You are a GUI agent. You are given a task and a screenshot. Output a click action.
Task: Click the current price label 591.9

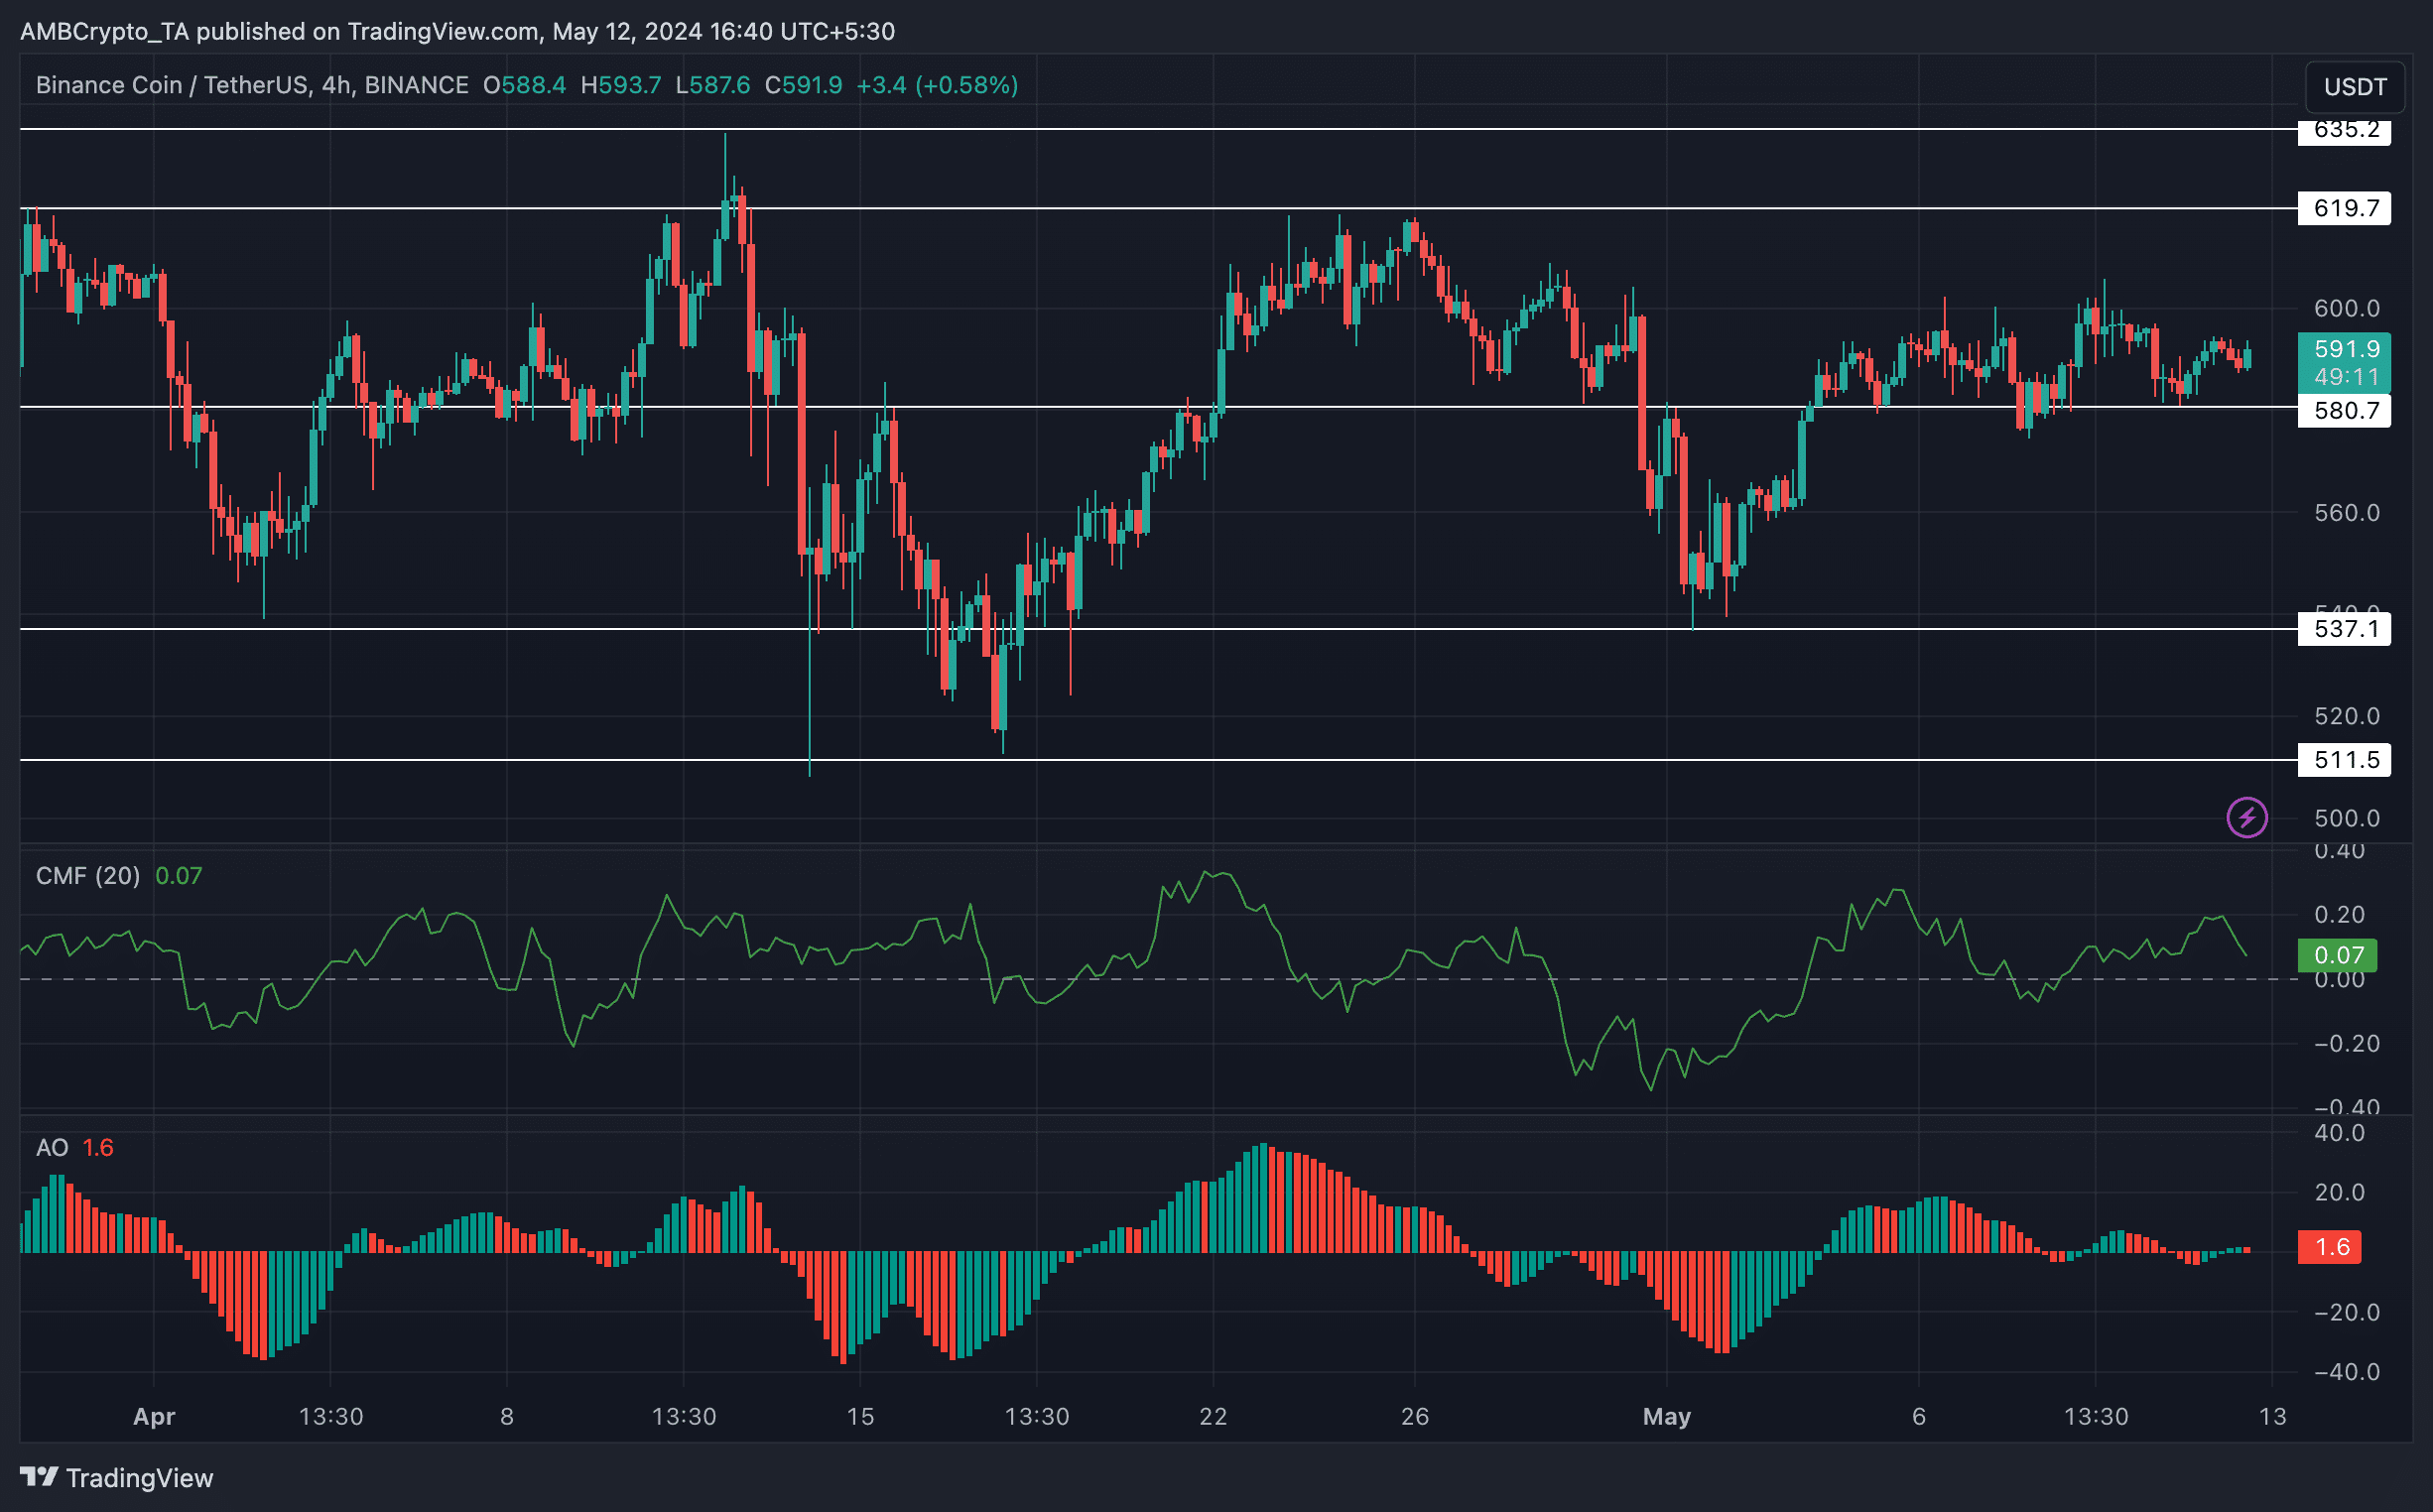pos(2345,350)
